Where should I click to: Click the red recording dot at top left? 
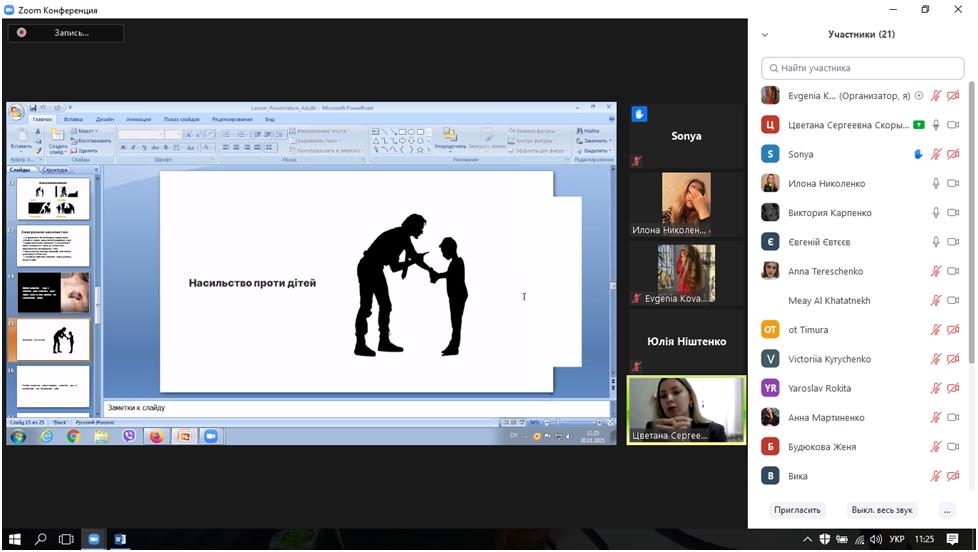point(21,33)
